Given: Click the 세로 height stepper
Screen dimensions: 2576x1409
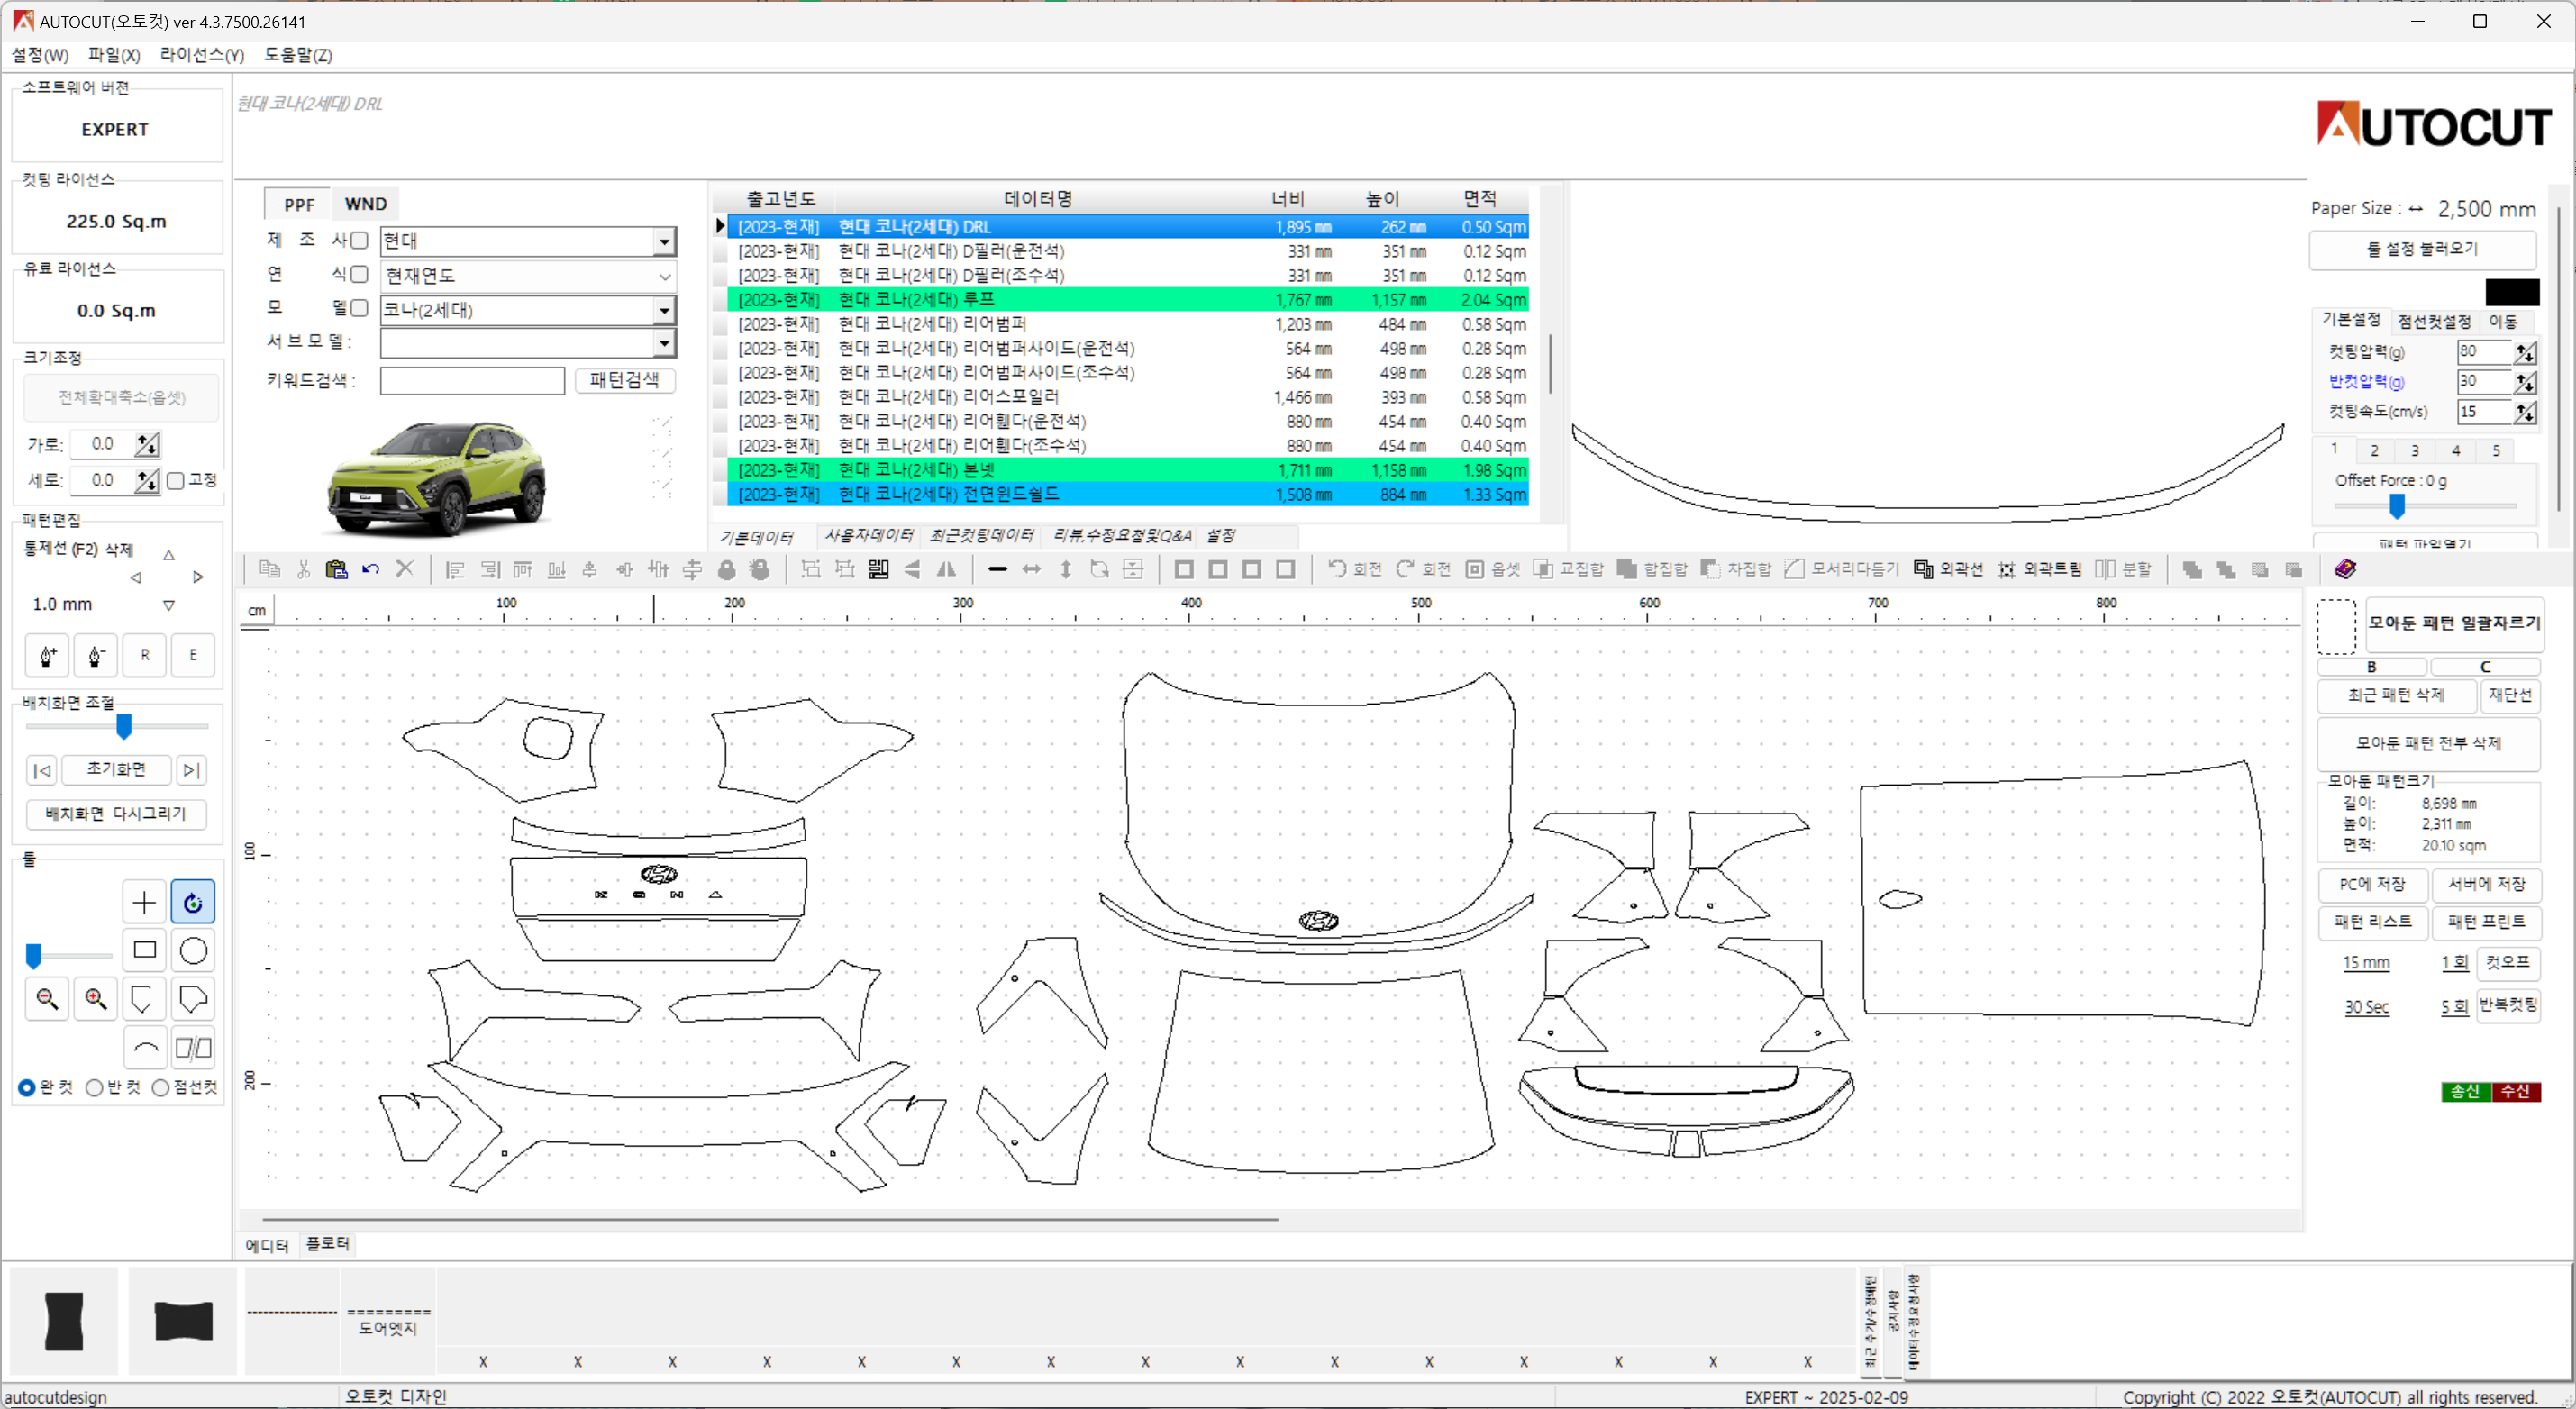Looking at the screenshot, I should coord(147,481).
